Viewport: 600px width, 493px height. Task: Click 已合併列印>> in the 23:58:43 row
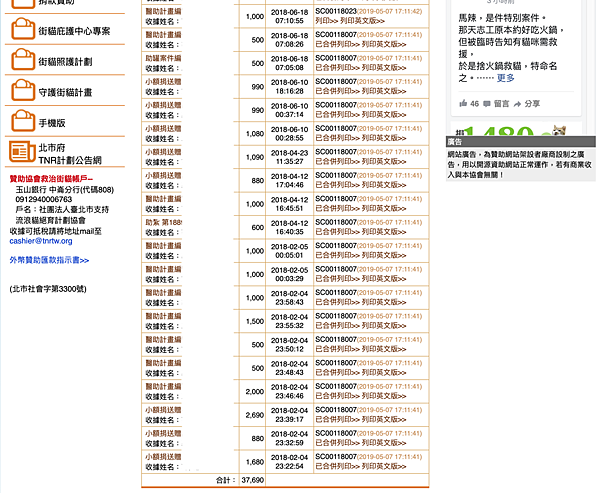click(x=337, y=302)
